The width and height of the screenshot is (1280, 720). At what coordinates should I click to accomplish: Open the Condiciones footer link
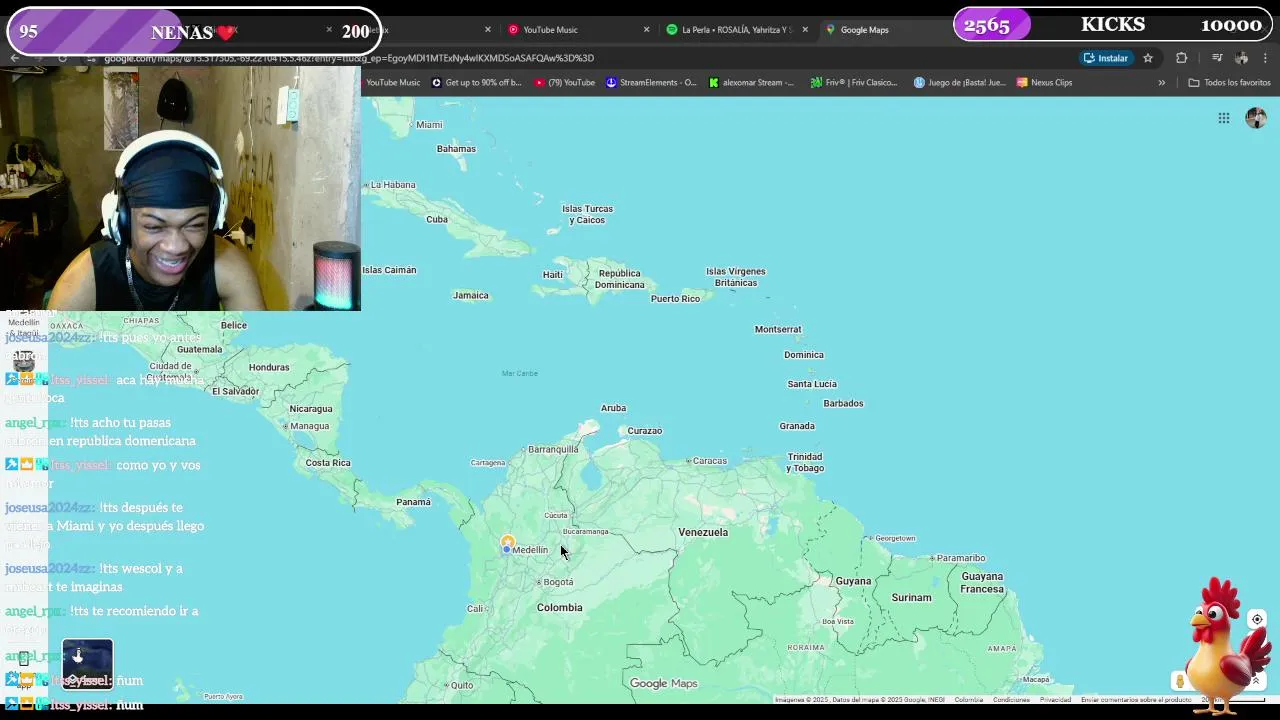pos(1011,700)
